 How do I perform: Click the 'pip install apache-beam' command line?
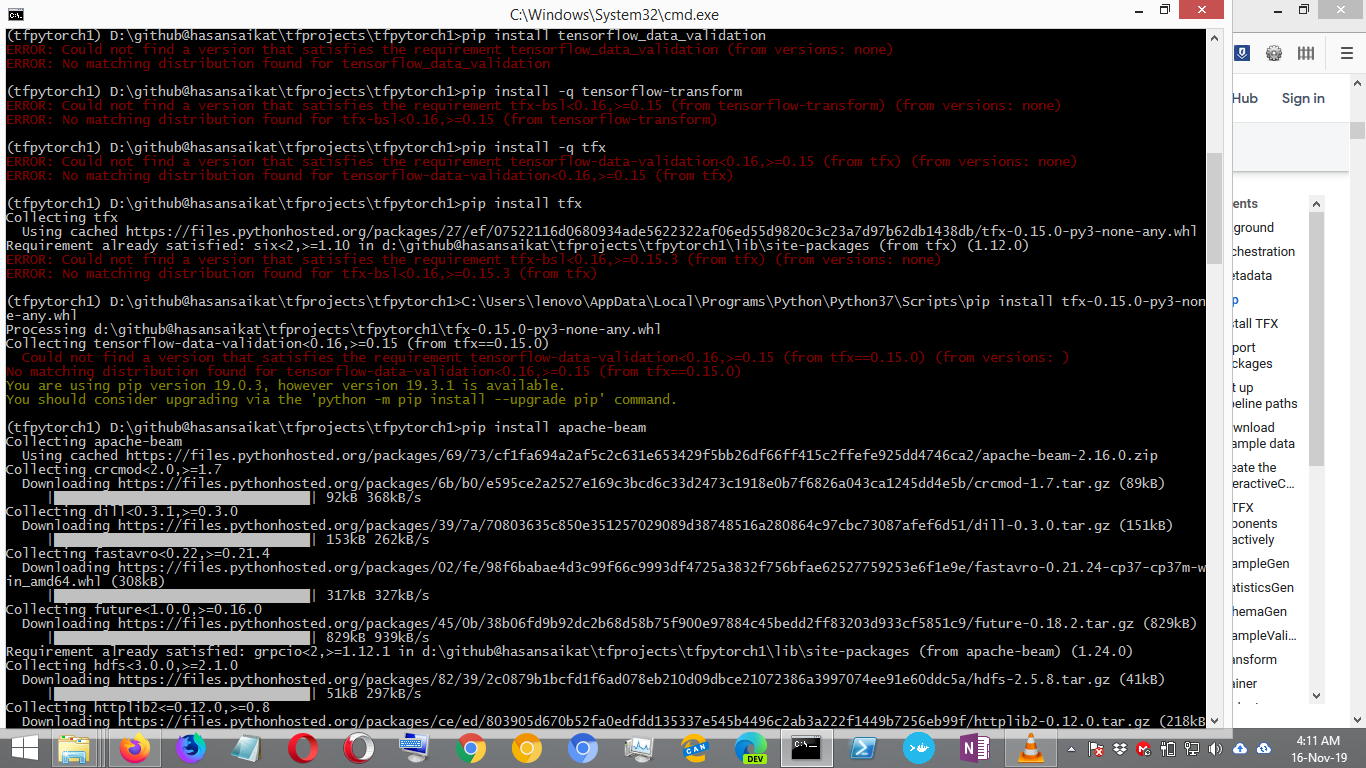(x=326, y=427)
